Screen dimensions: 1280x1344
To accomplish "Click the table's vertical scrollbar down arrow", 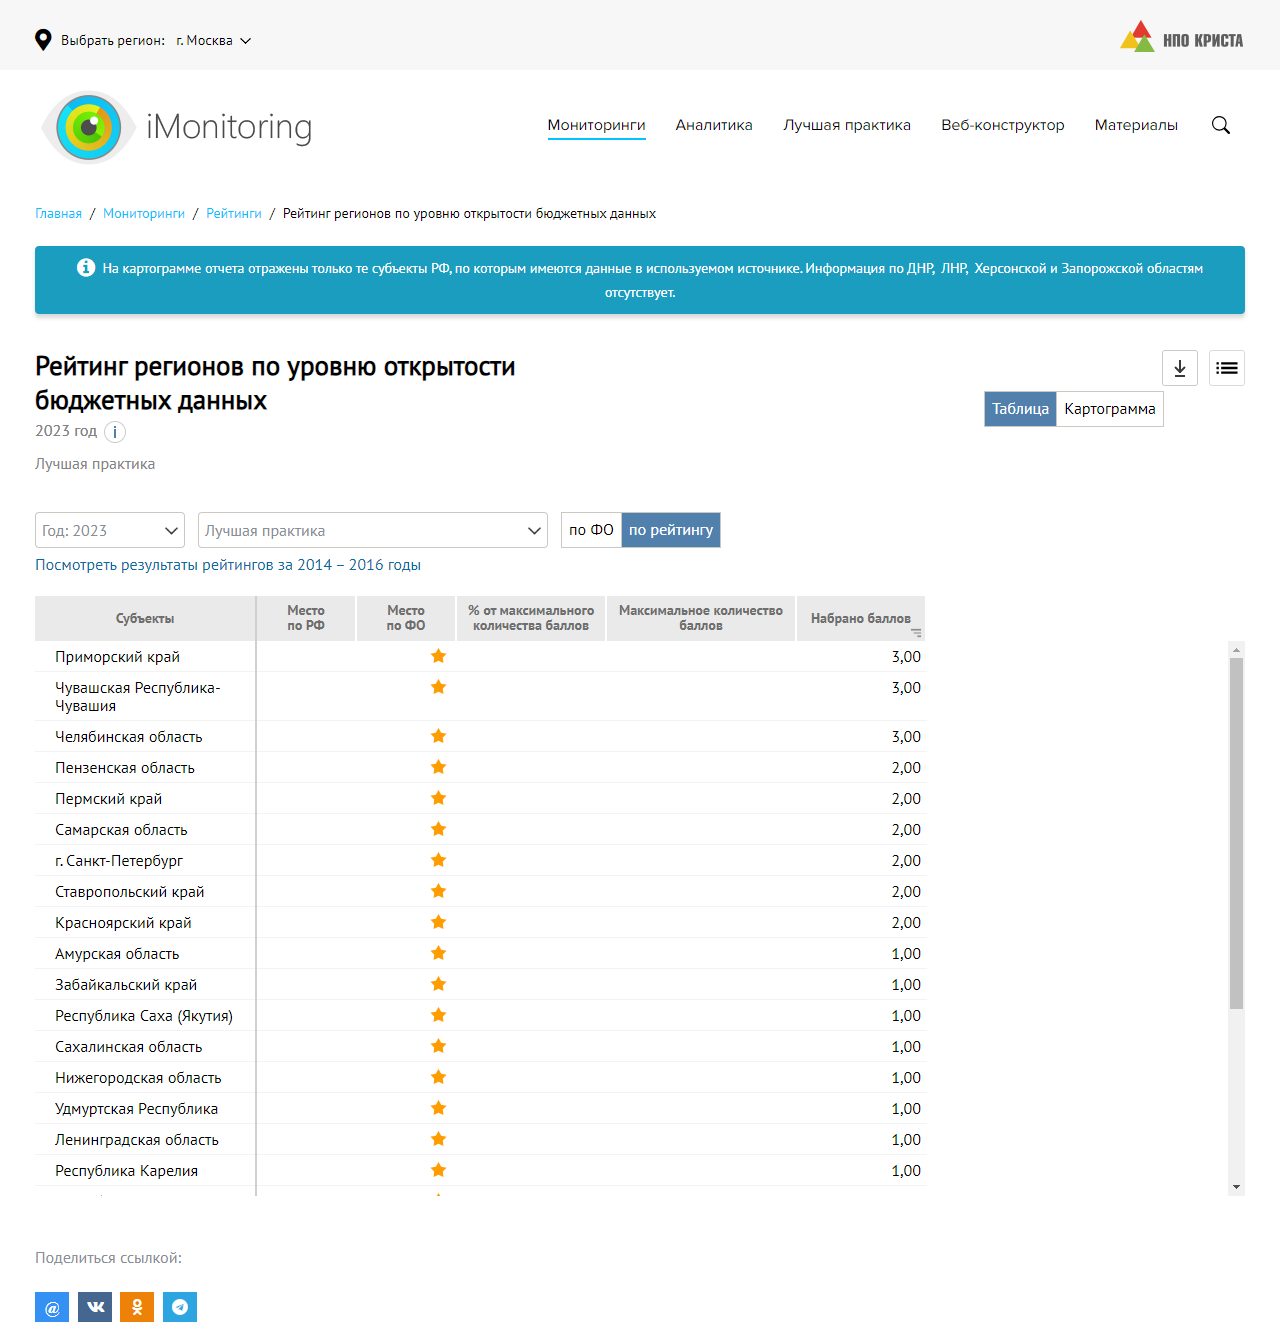I will coord(1237,1187).
